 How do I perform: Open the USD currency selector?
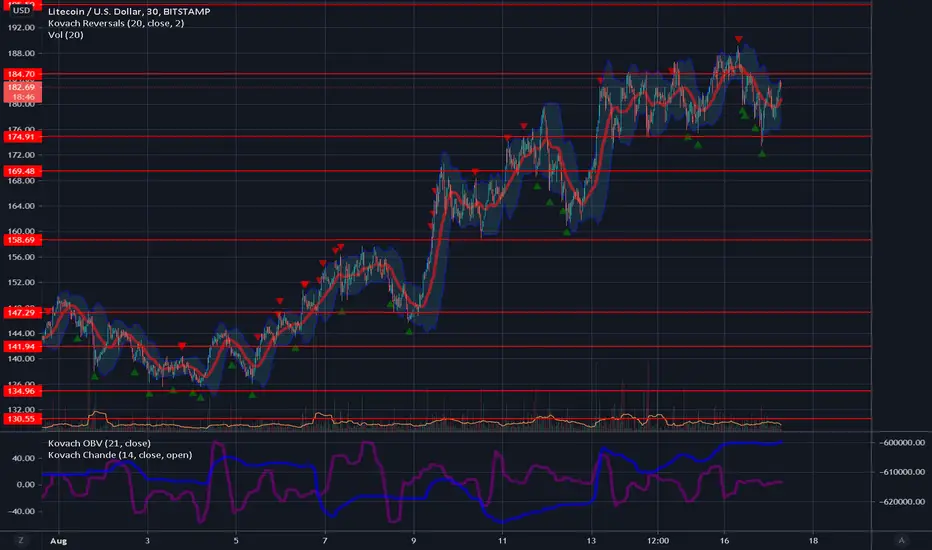21,11
